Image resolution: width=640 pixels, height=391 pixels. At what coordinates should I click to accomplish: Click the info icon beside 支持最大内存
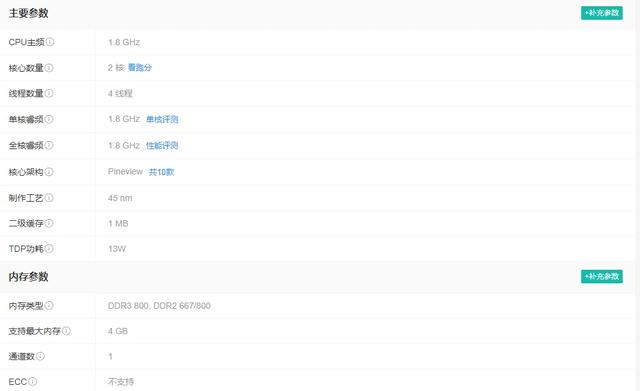(x=66, y=331)
